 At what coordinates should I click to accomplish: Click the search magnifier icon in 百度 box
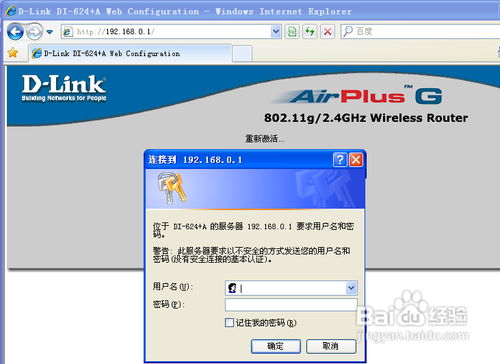(x=348, y=31)
